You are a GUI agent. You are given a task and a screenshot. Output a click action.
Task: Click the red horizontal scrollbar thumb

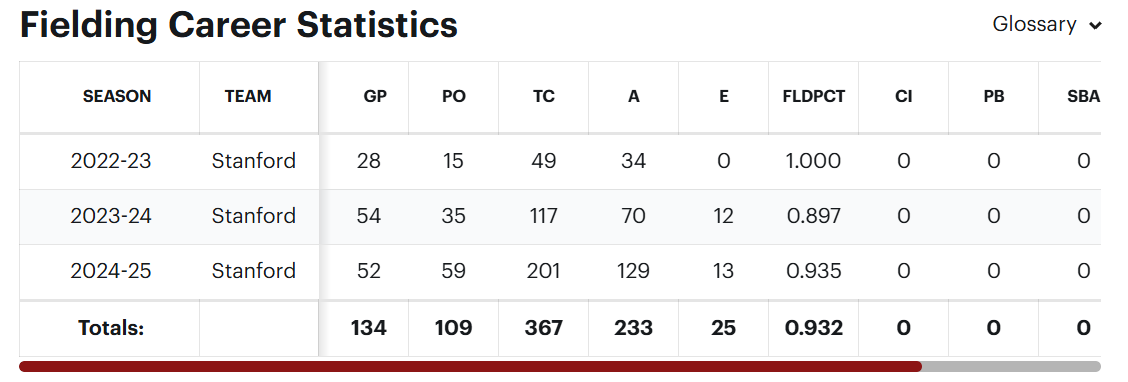tap(470, 367)
